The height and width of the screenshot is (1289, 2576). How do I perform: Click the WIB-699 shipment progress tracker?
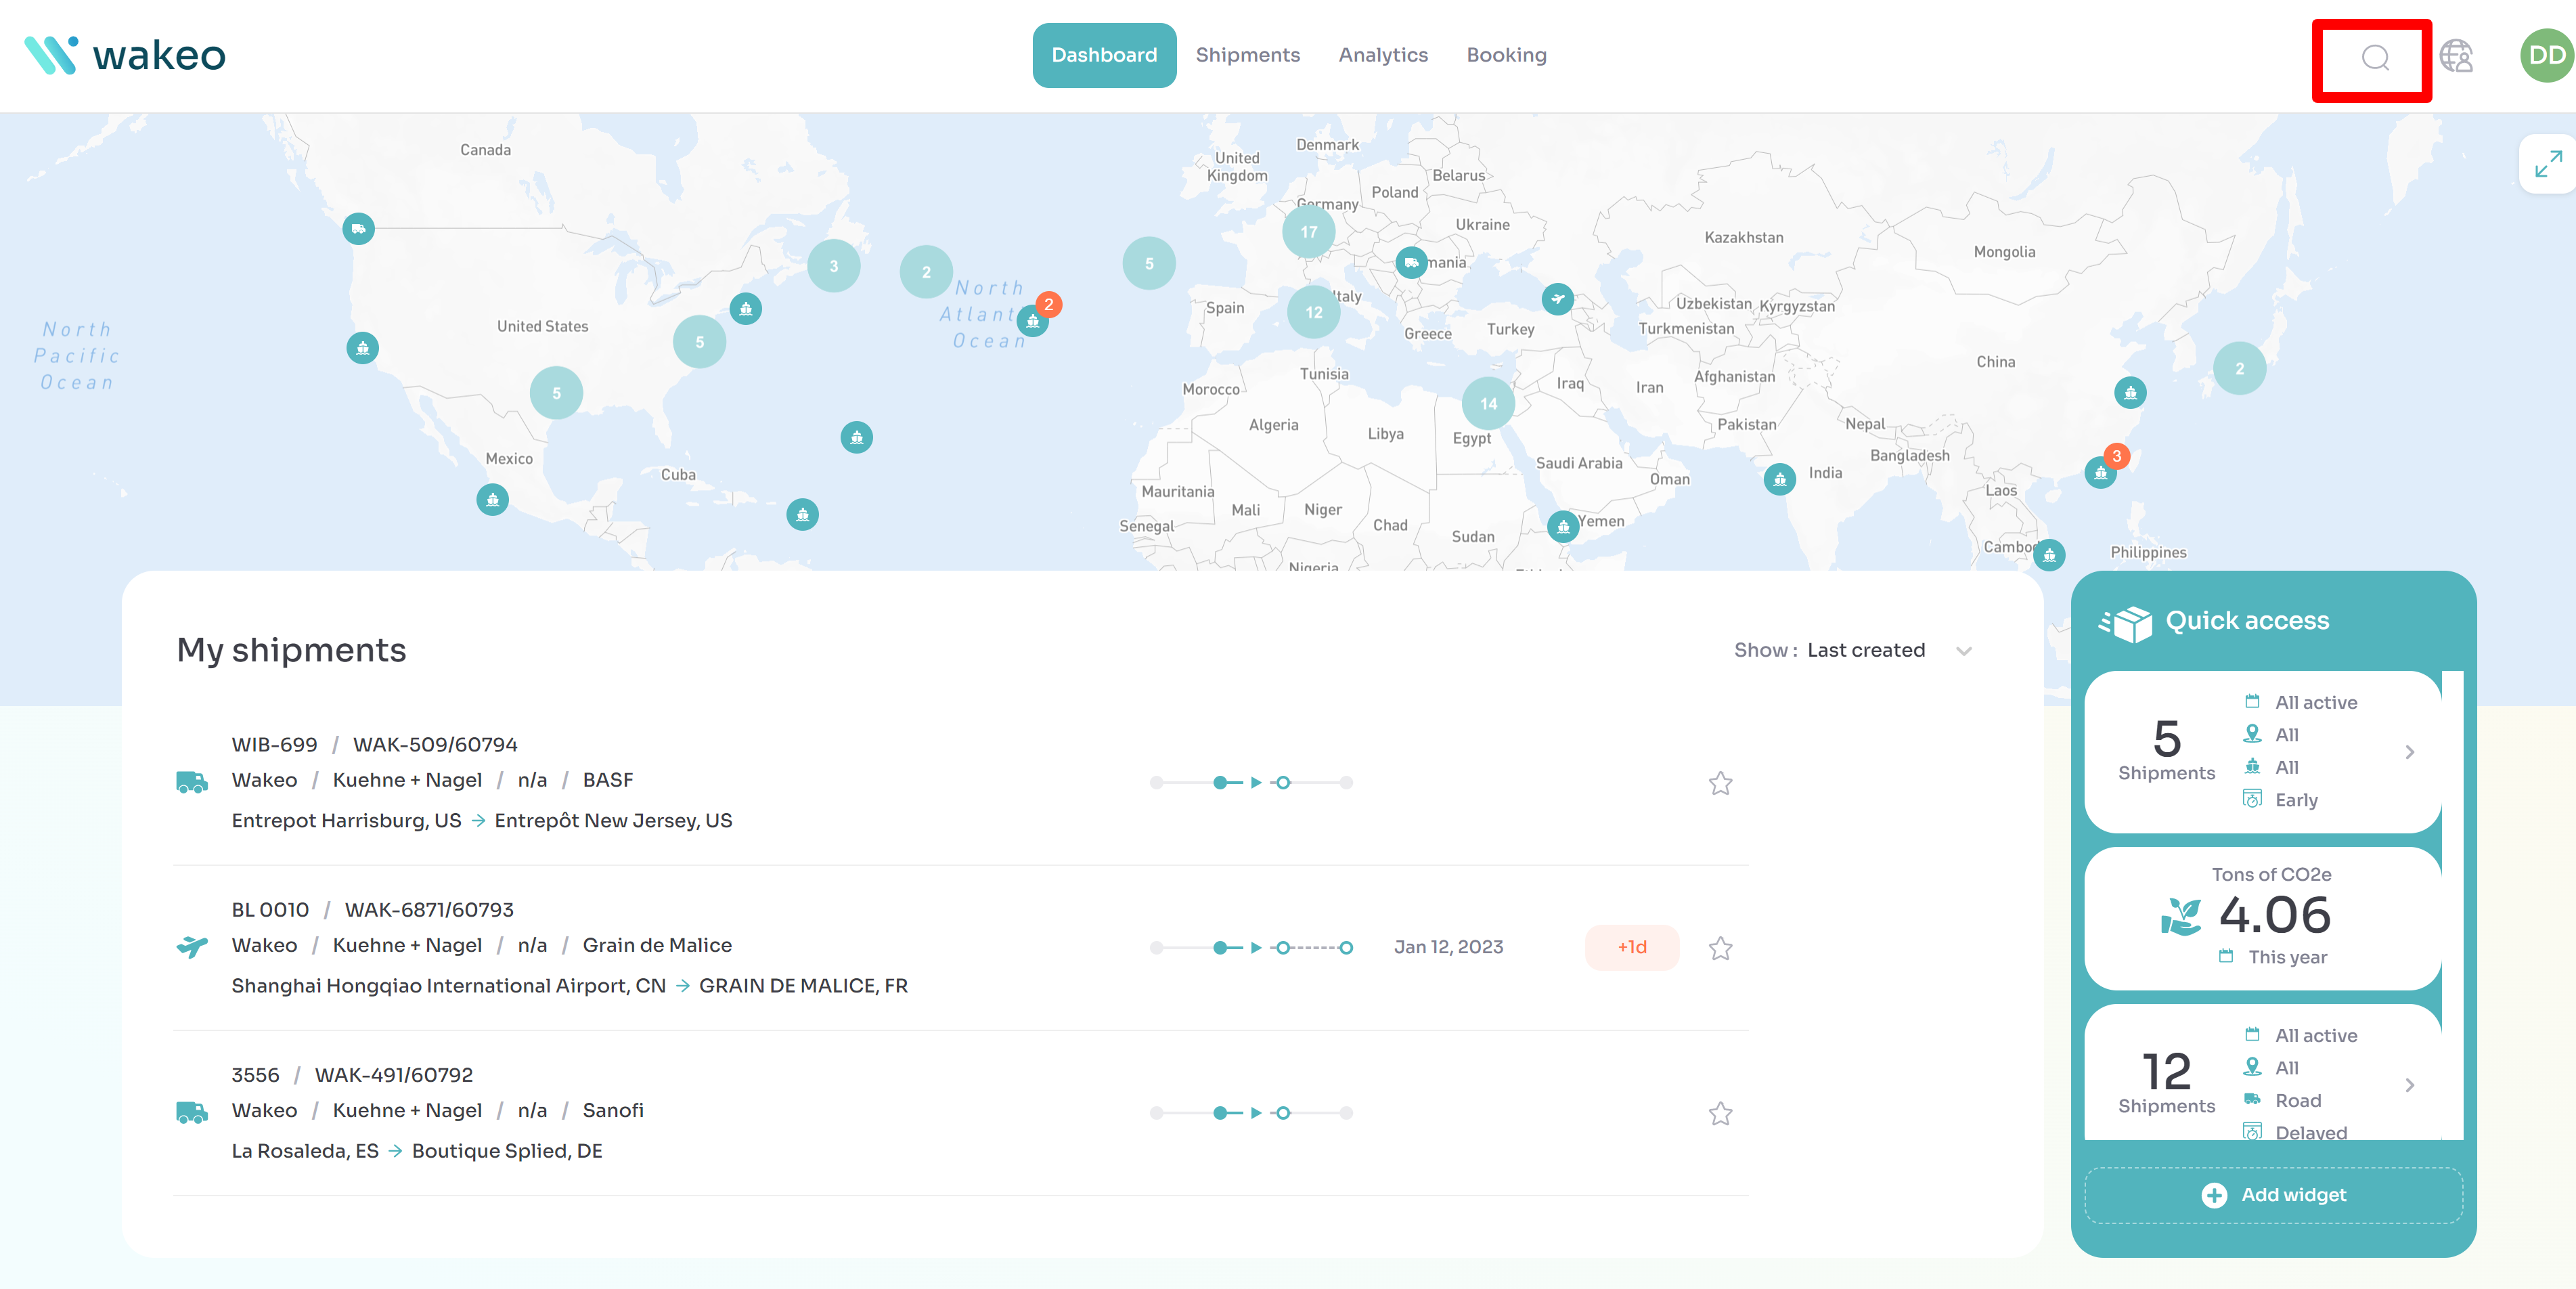(x=1251, y=783)
